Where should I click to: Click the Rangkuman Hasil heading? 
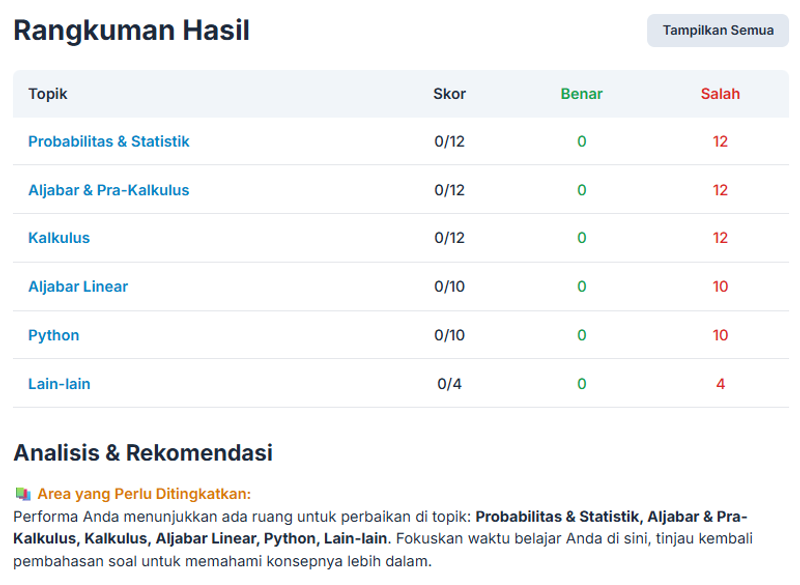point(131,31)
